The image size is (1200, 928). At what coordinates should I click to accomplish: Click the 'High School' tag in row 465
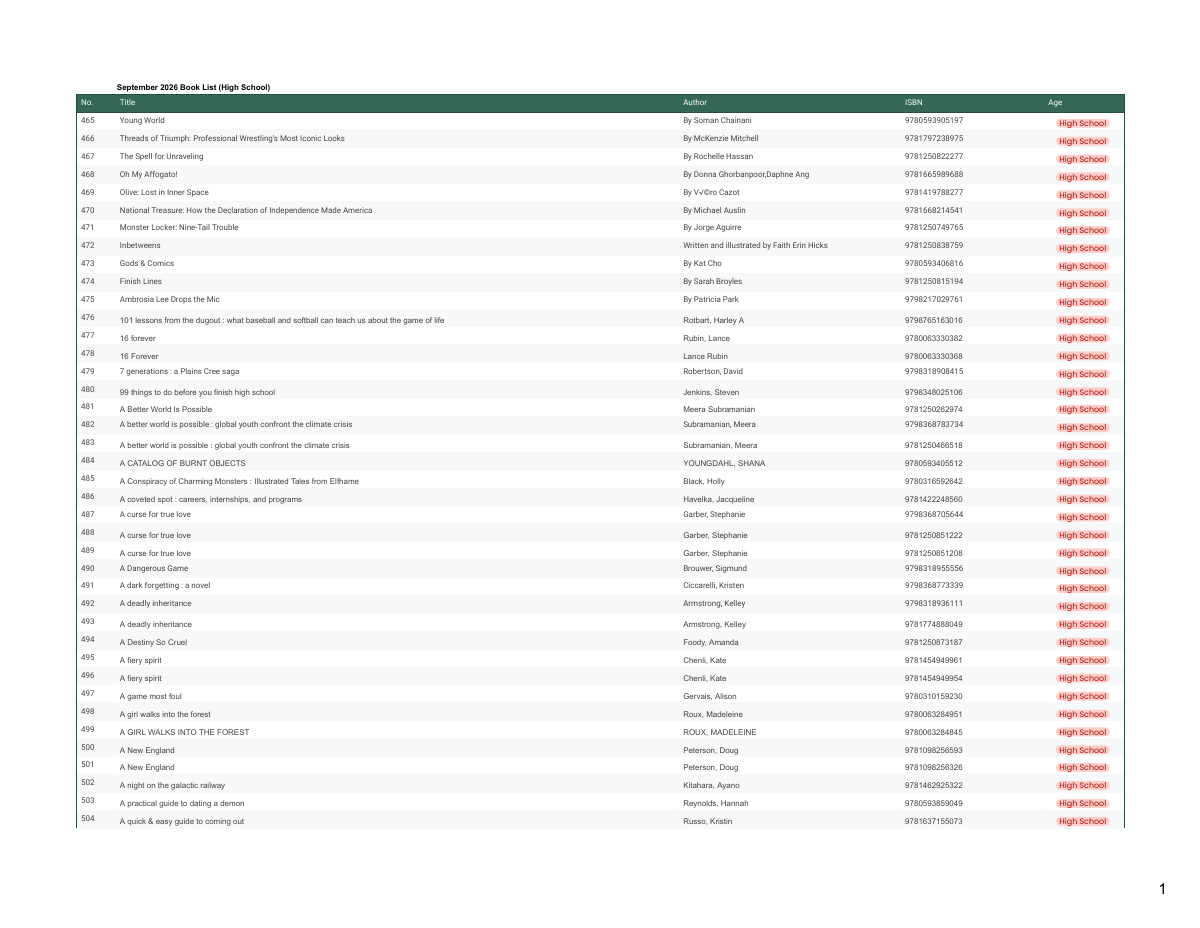(1082, 123)
